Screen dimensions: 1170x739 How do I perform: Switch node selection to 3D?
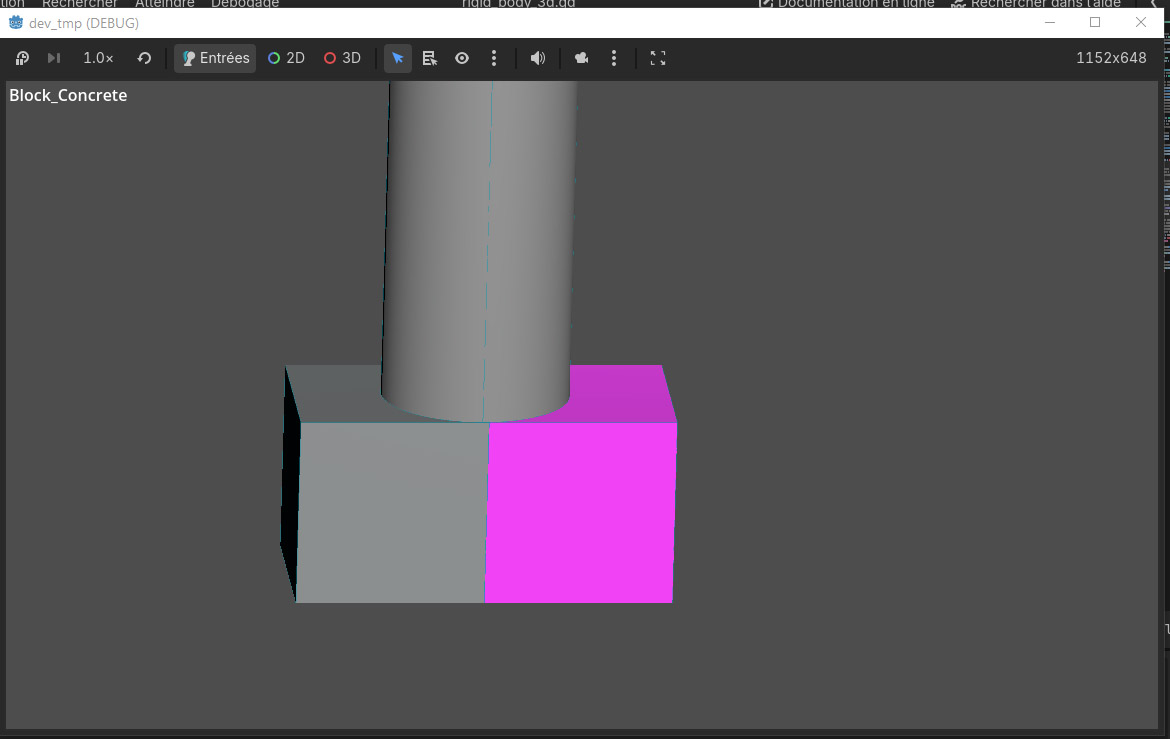[342, 59]
